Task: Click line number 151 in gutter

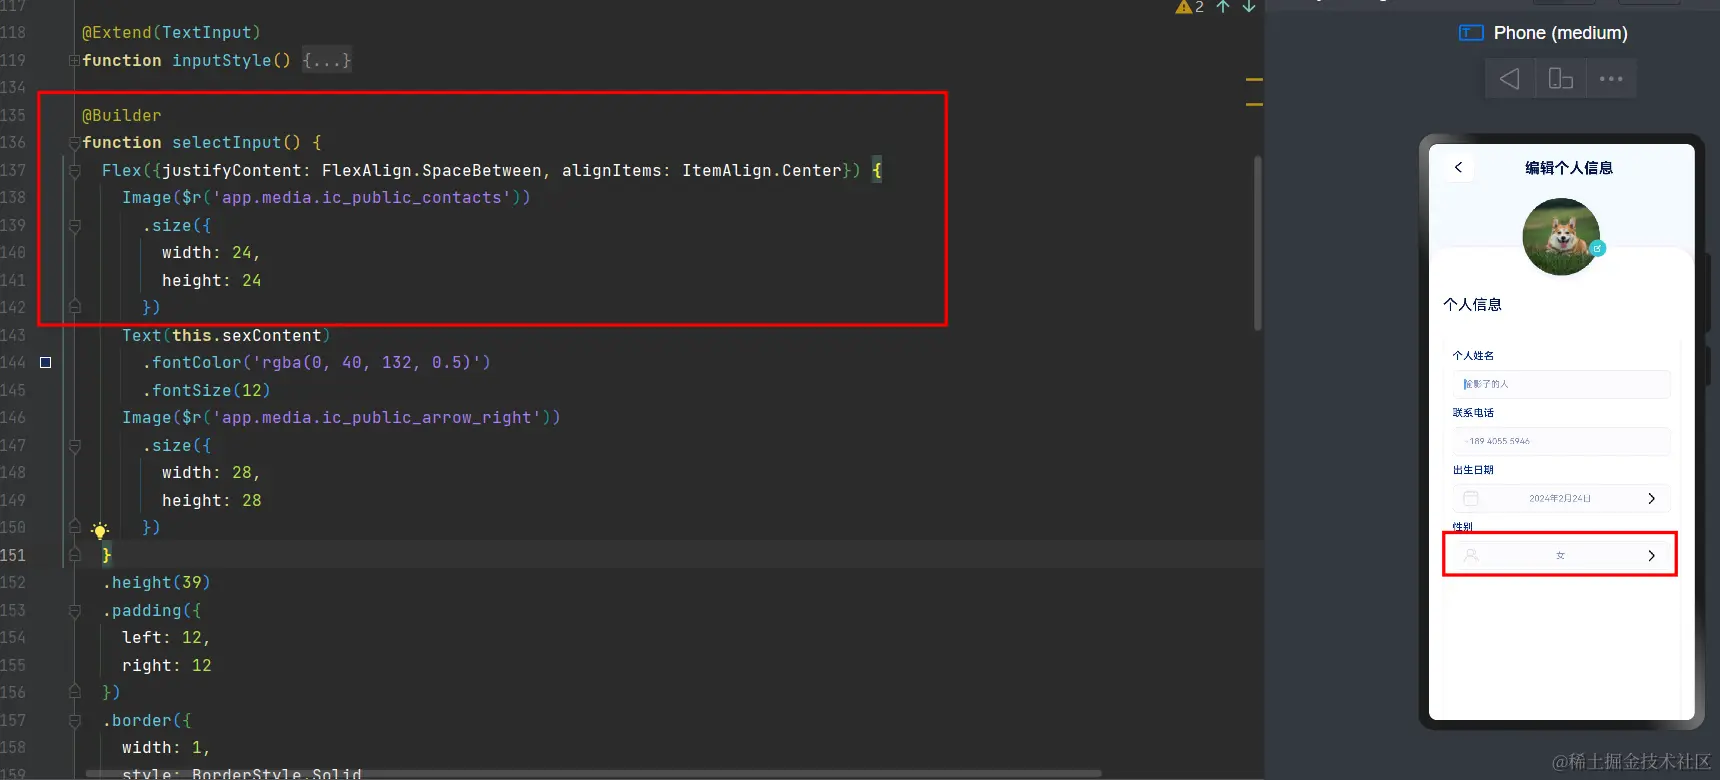Action: click(x=13, y=555)
